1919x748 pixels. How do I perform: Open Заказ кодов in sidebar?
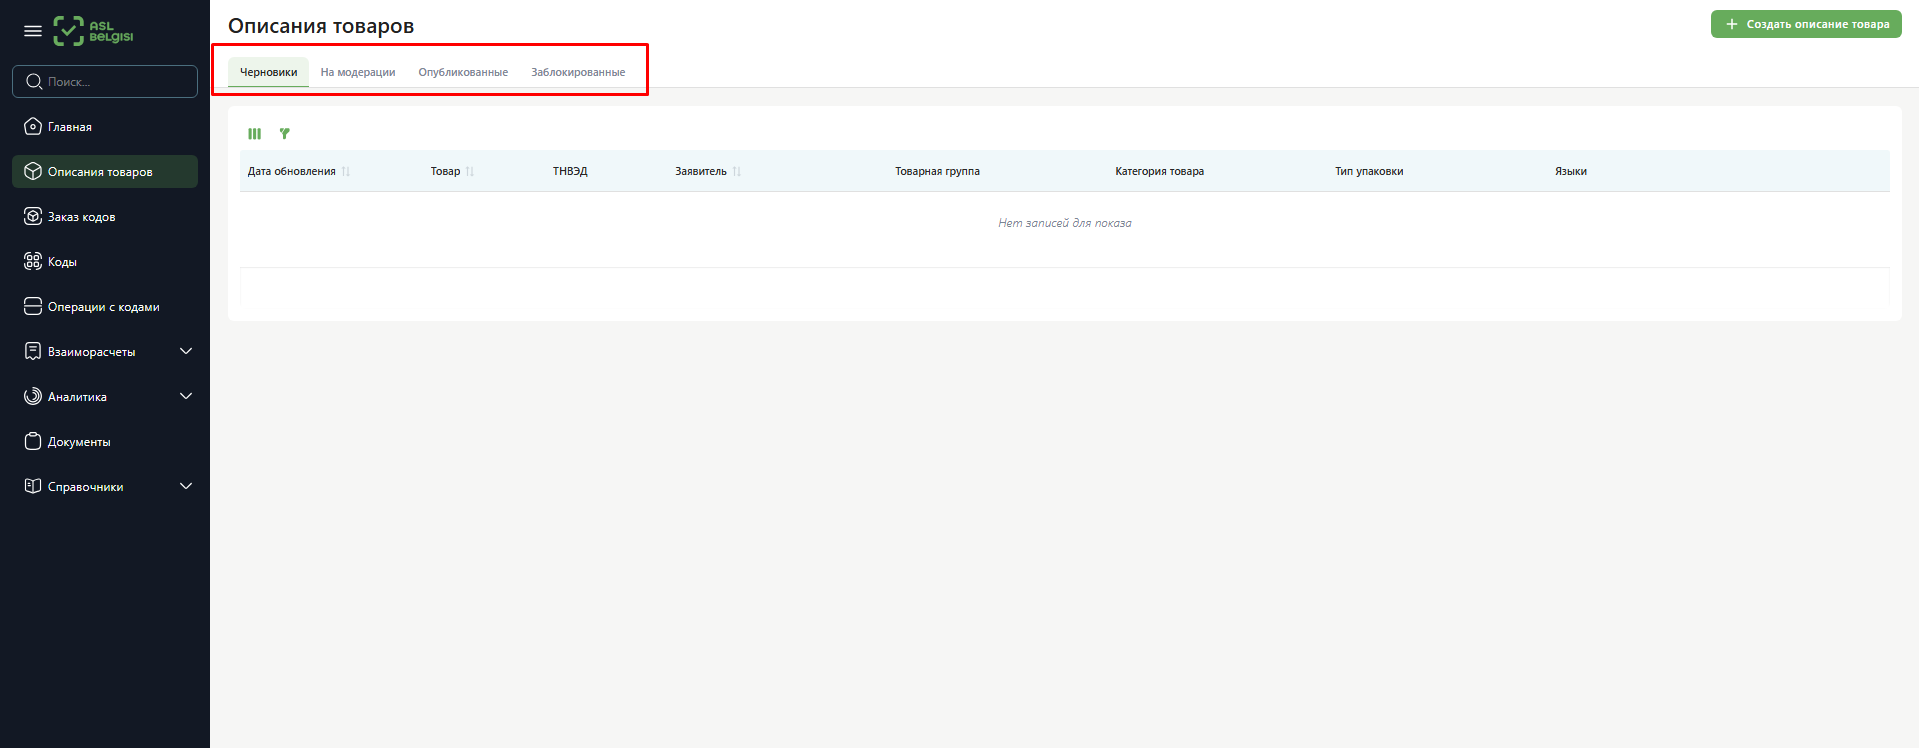point(82,217)
